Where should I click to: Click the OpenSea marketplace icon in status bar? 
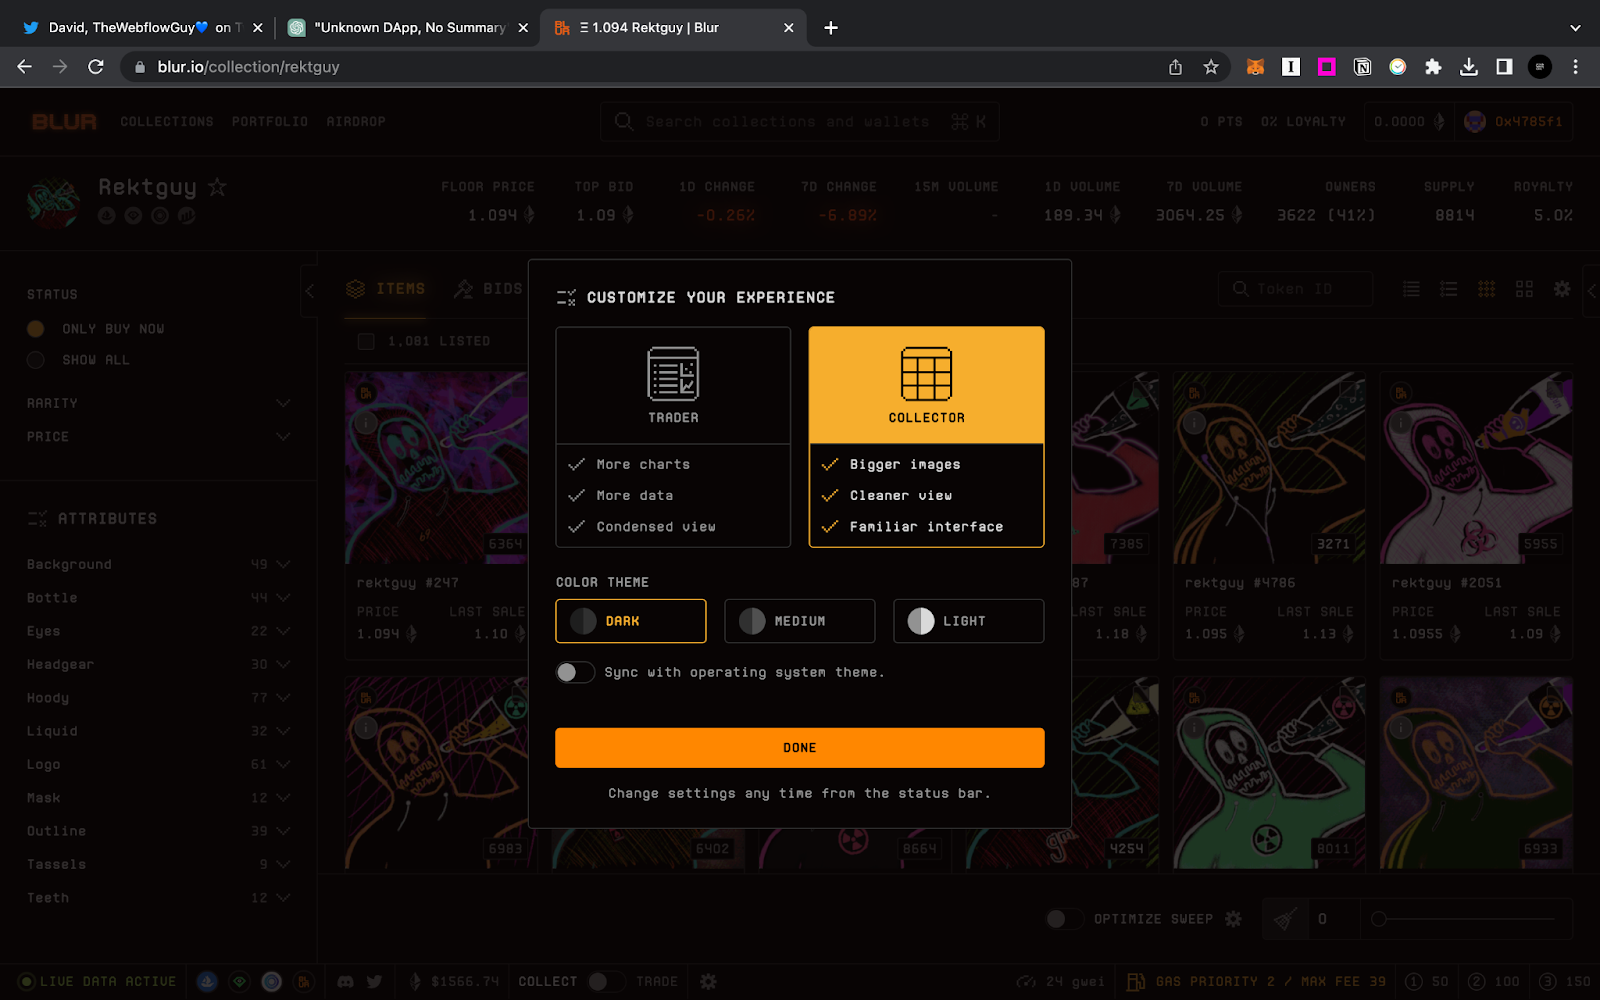(x=207, y=982)
